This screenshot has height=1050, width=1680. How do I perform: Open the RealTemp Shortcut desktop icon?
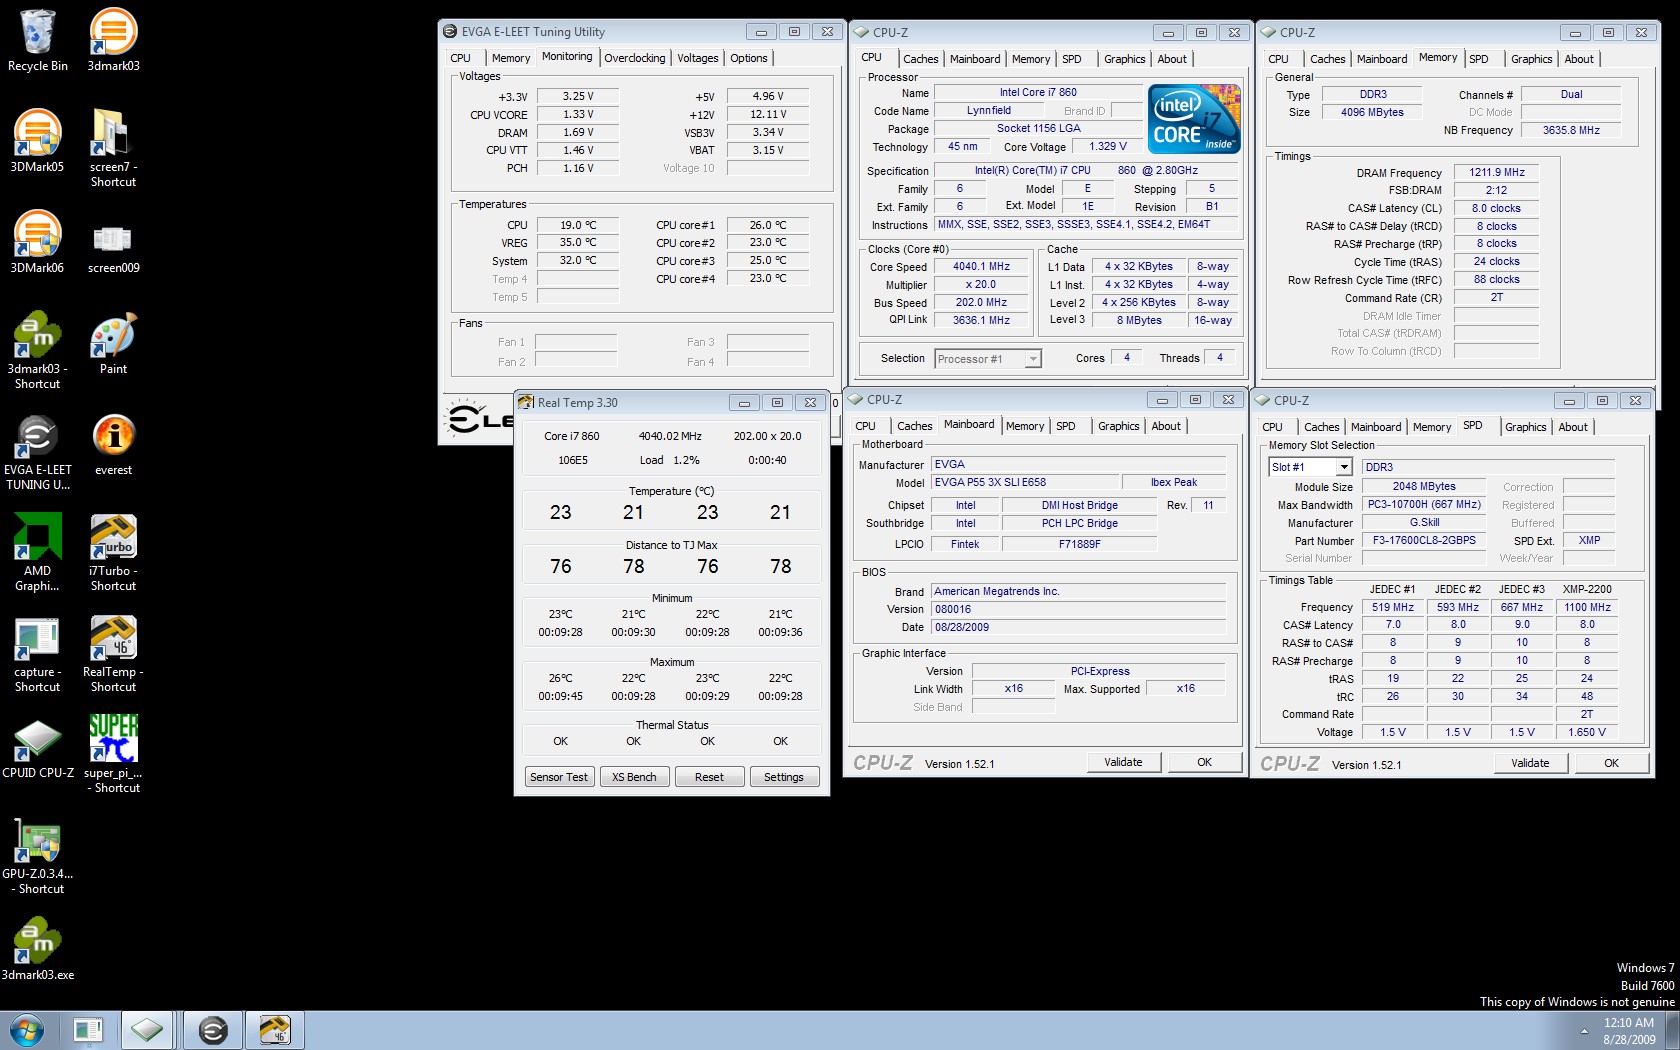click(113, 654)
